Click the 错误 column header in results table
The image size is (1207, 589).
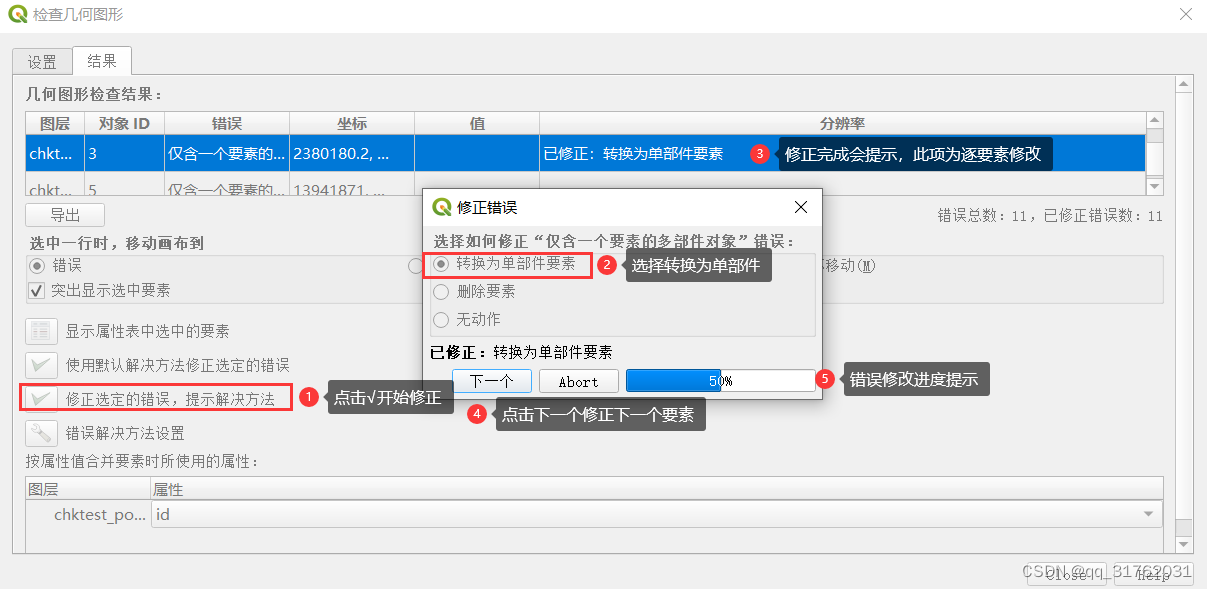(x=227, y=123)
